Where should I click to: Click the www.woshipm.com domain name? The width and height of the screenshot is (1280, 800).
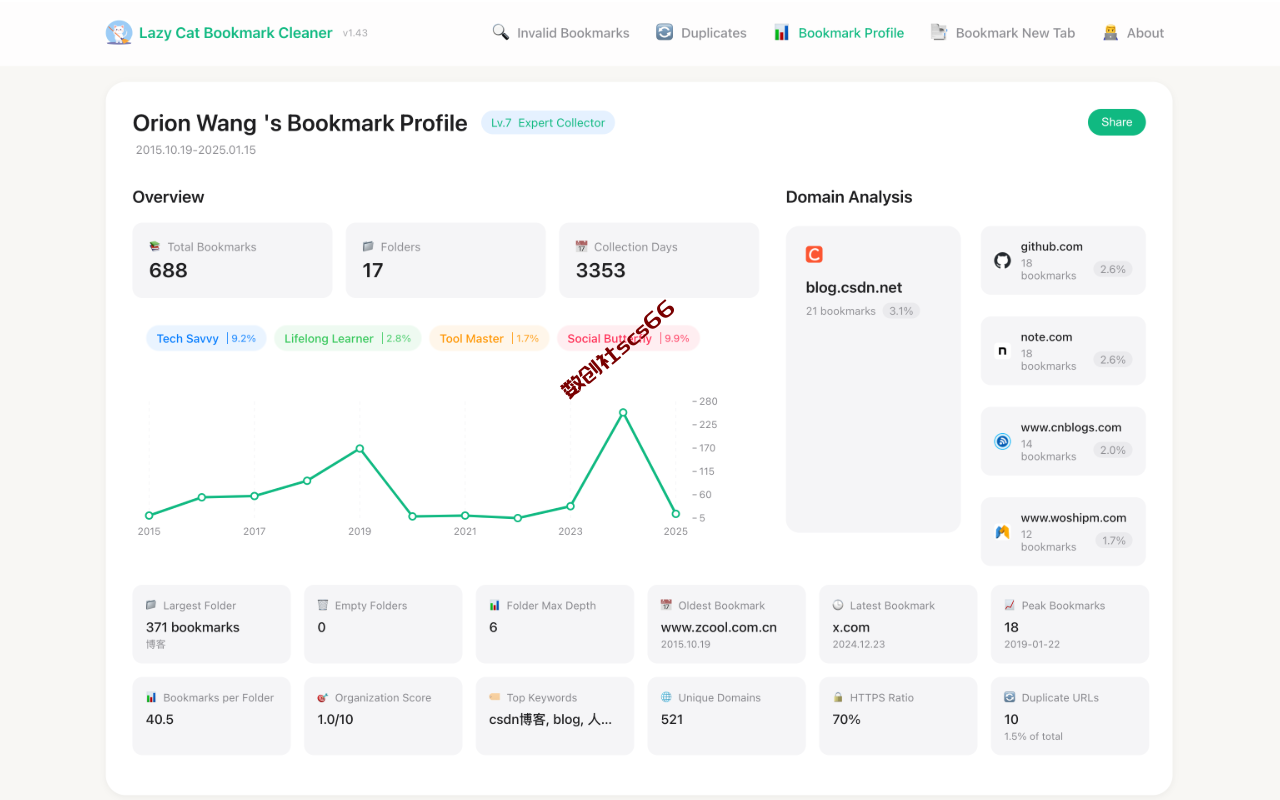[x=1074, y=518]
